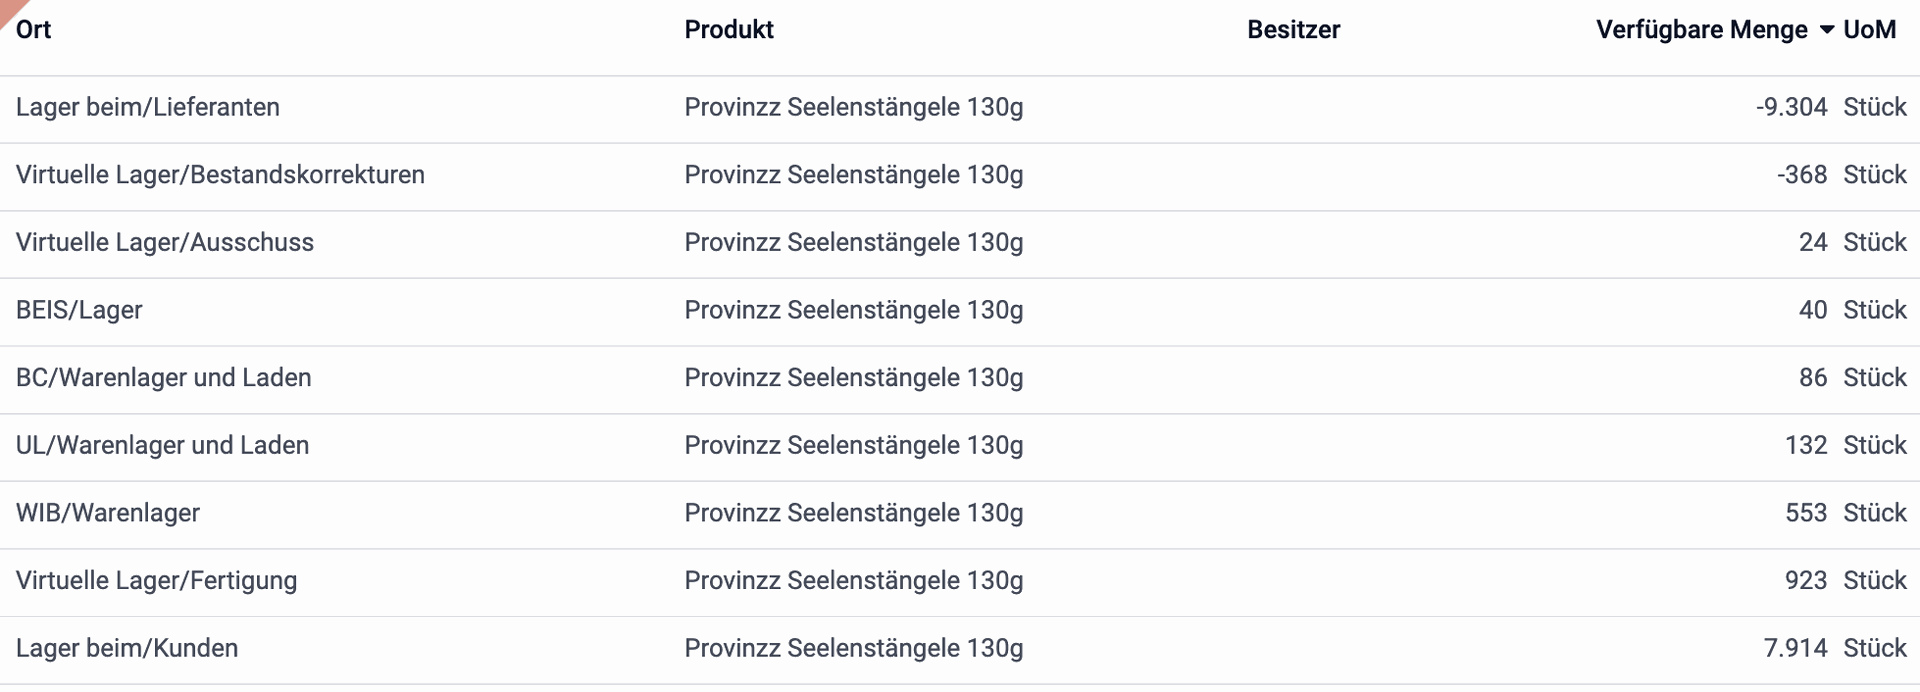Sort by the Ort column header

coord(33,30)
